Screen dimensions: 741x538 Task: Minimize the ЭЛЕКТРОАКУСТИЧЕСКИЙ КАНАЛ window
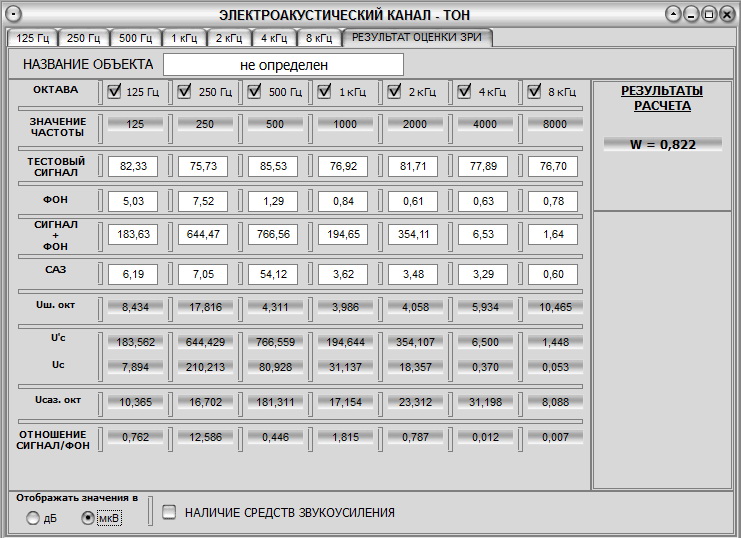(x=693, y=15)
